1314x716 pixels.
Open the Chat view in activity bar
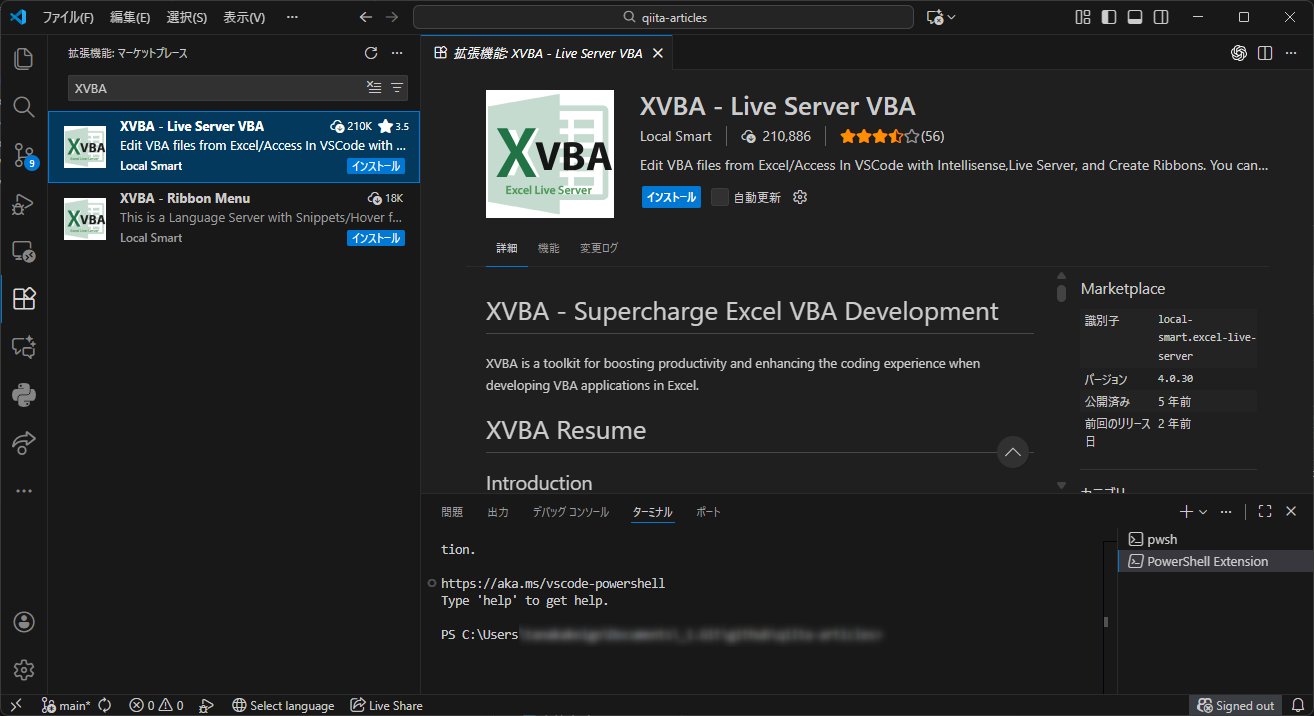(x=23, y=347)
